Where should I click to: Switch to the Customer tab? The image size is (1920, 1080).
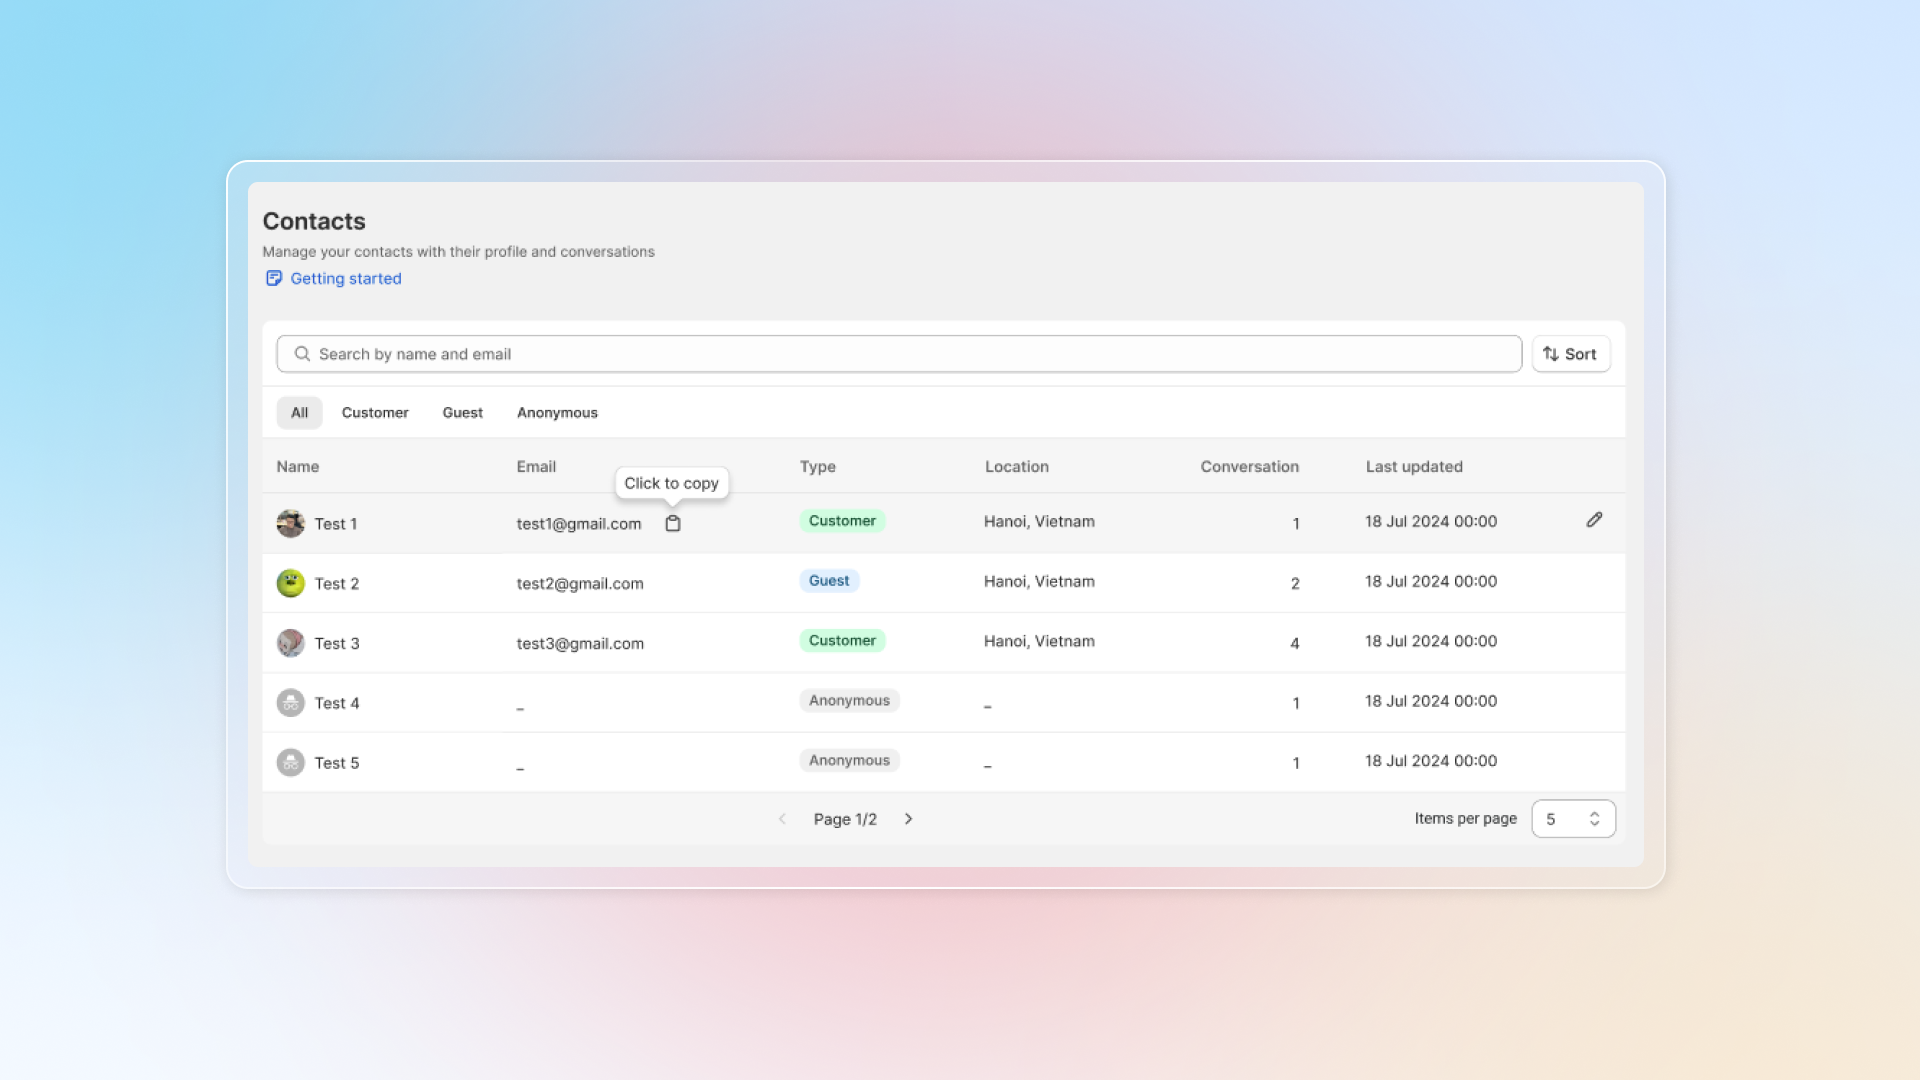[375, 413]
